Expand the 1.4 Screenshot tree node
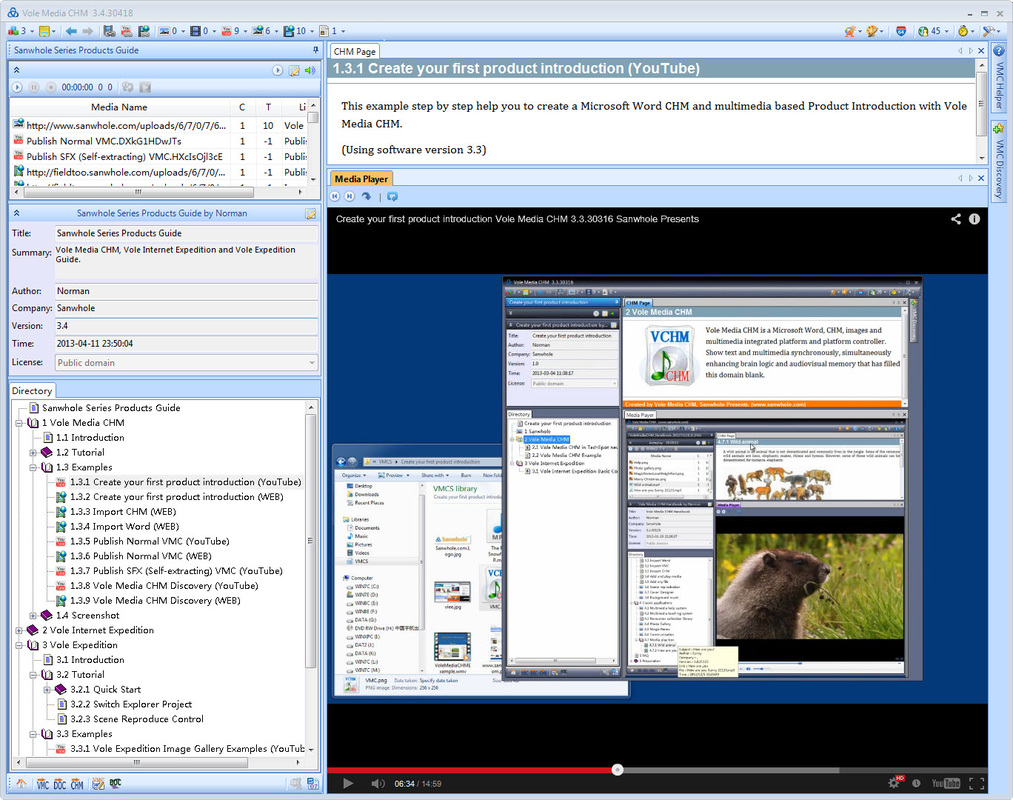The height and width of the screenshot is (800, 1013). (33, 615)
